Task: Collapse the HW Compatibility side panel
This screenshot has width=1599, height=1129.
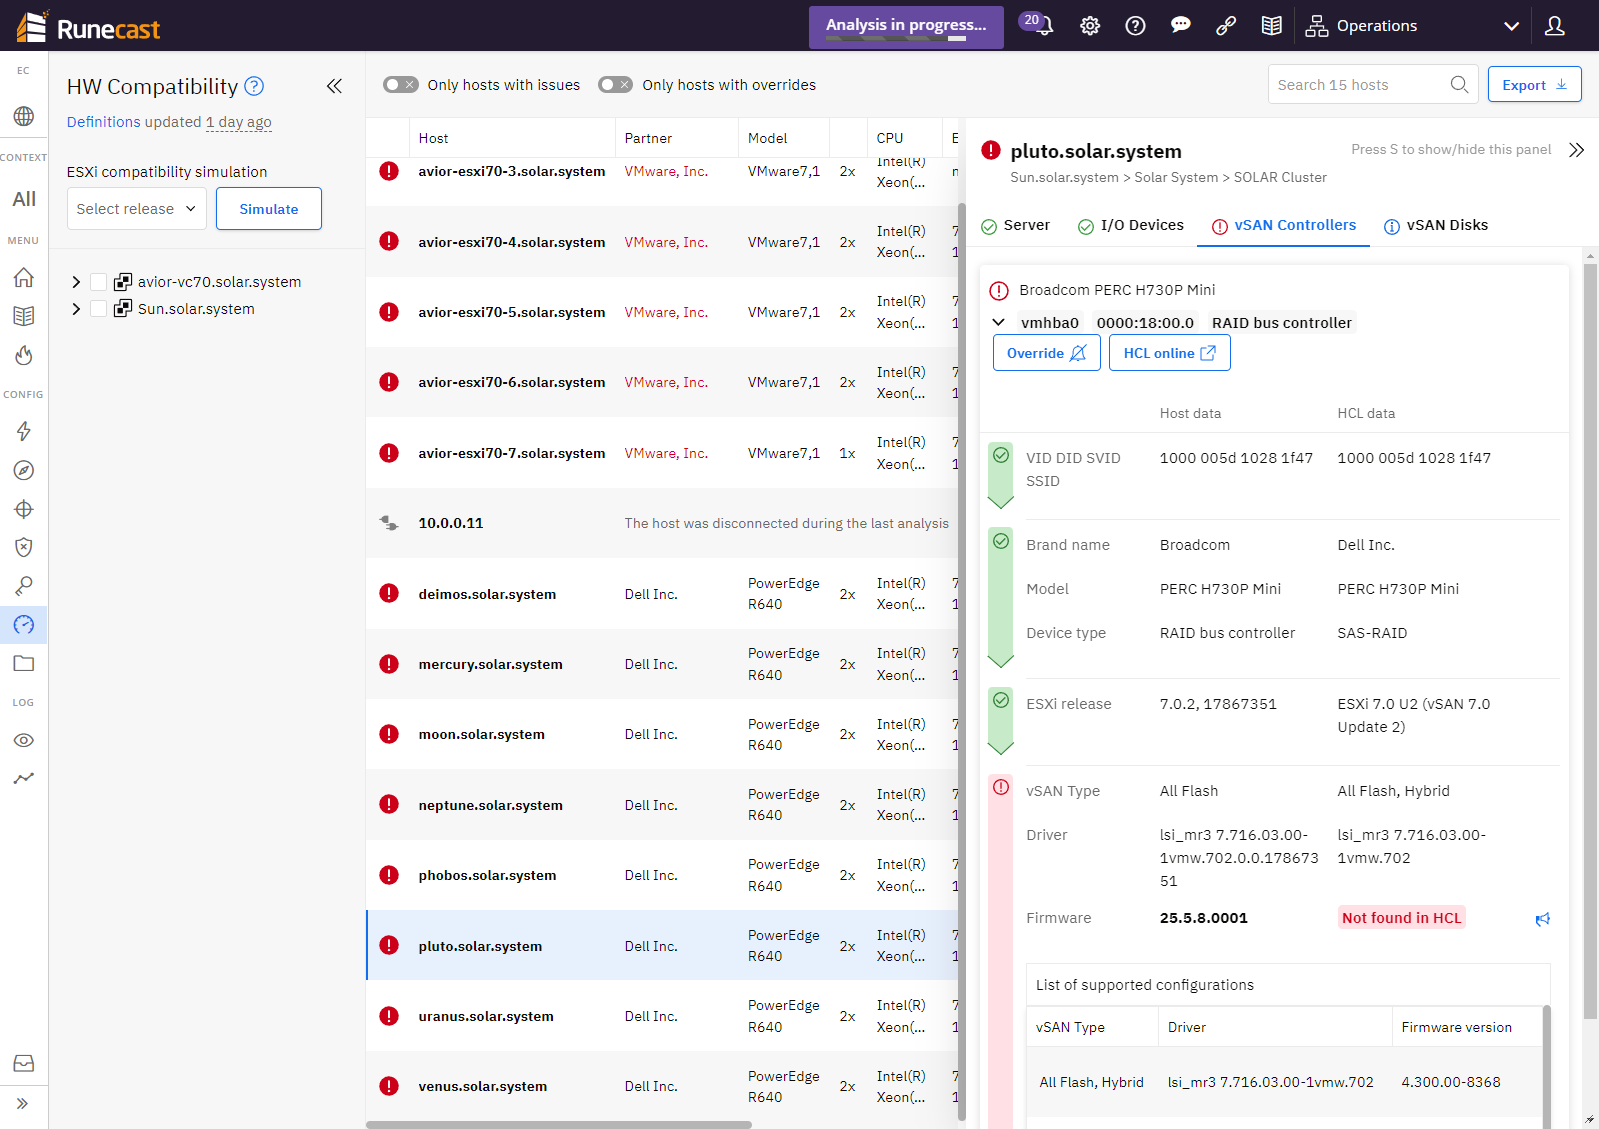Action: (x=334, y=87)
